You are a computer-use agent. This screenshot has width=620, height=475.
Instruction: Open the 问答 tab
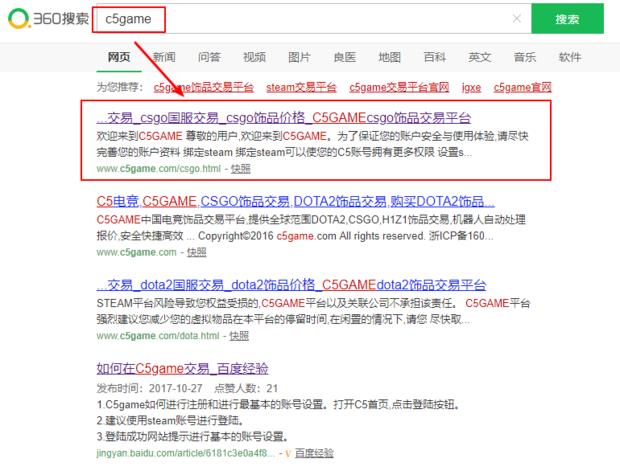pos(209,57)
